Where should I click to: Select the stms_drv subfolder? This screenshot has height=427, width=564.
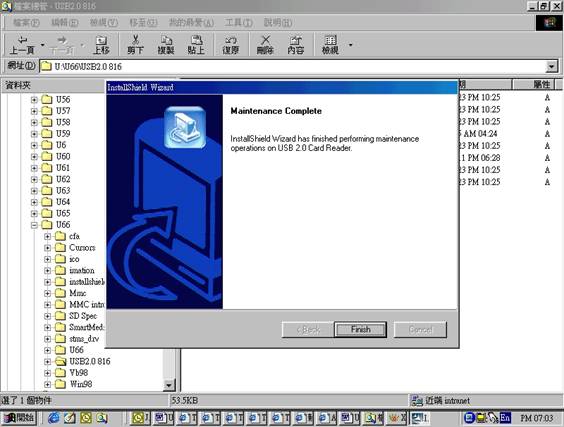point(84,339)
